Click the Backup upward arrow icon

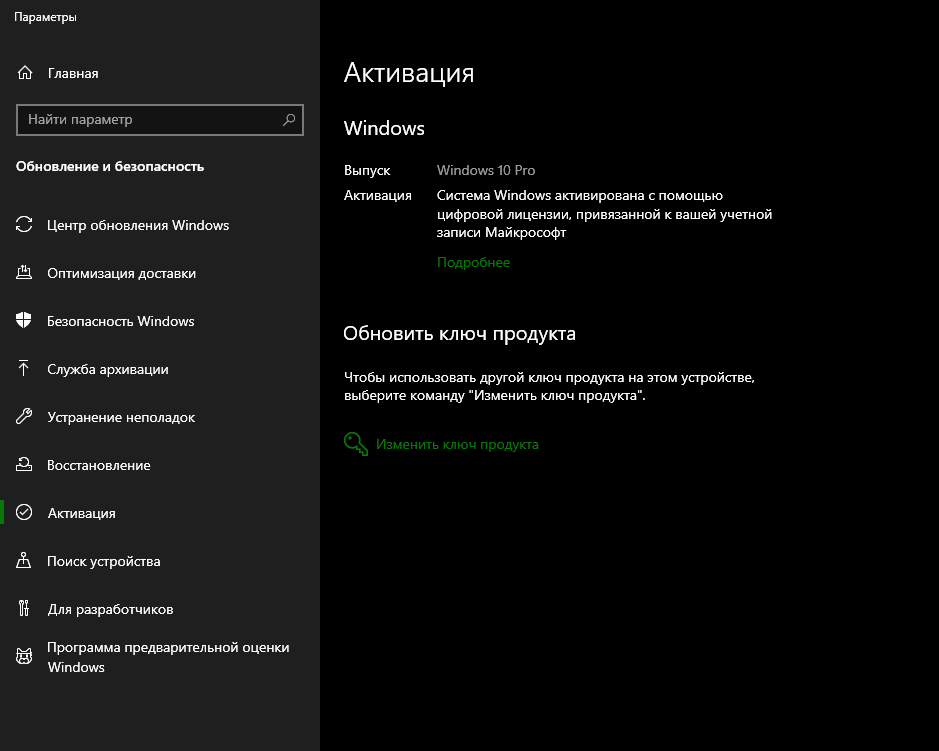[x=24, y=368]
